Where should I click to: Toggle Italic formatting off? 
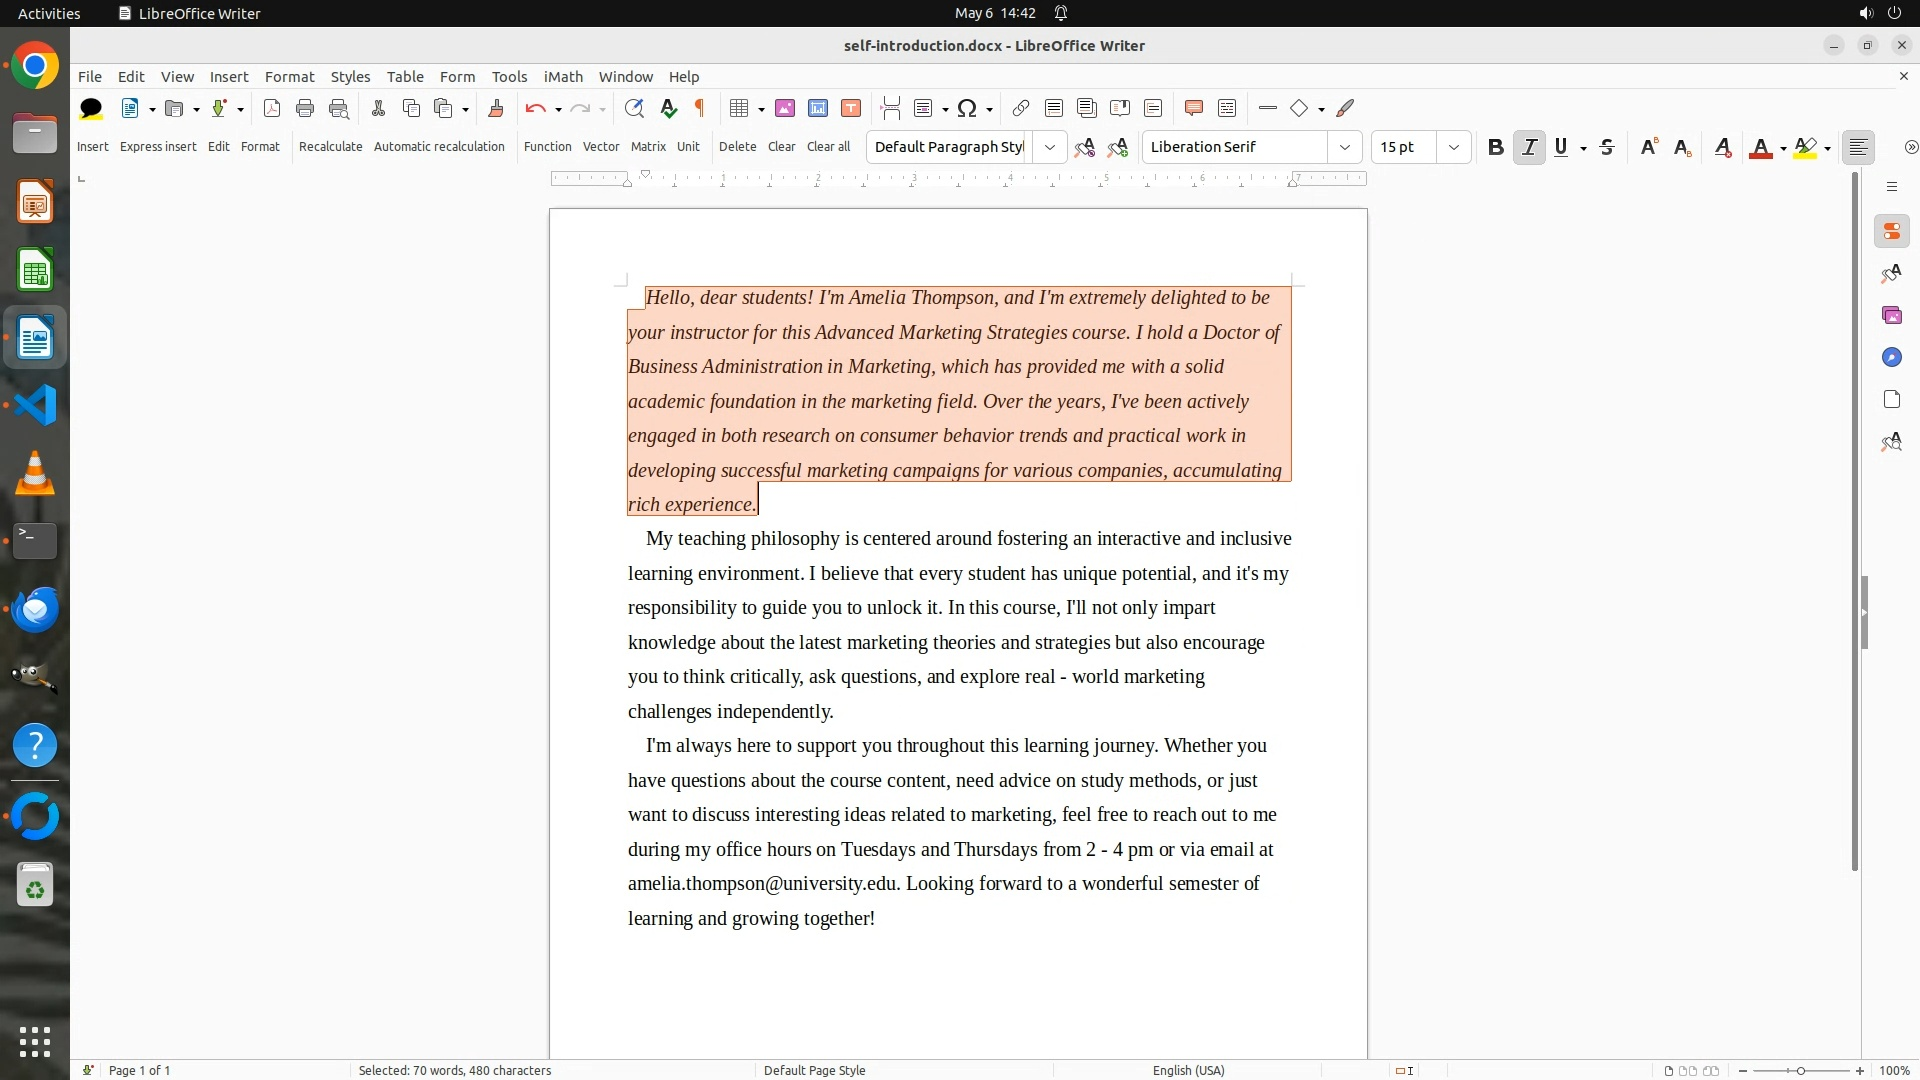click(1528, 147)
